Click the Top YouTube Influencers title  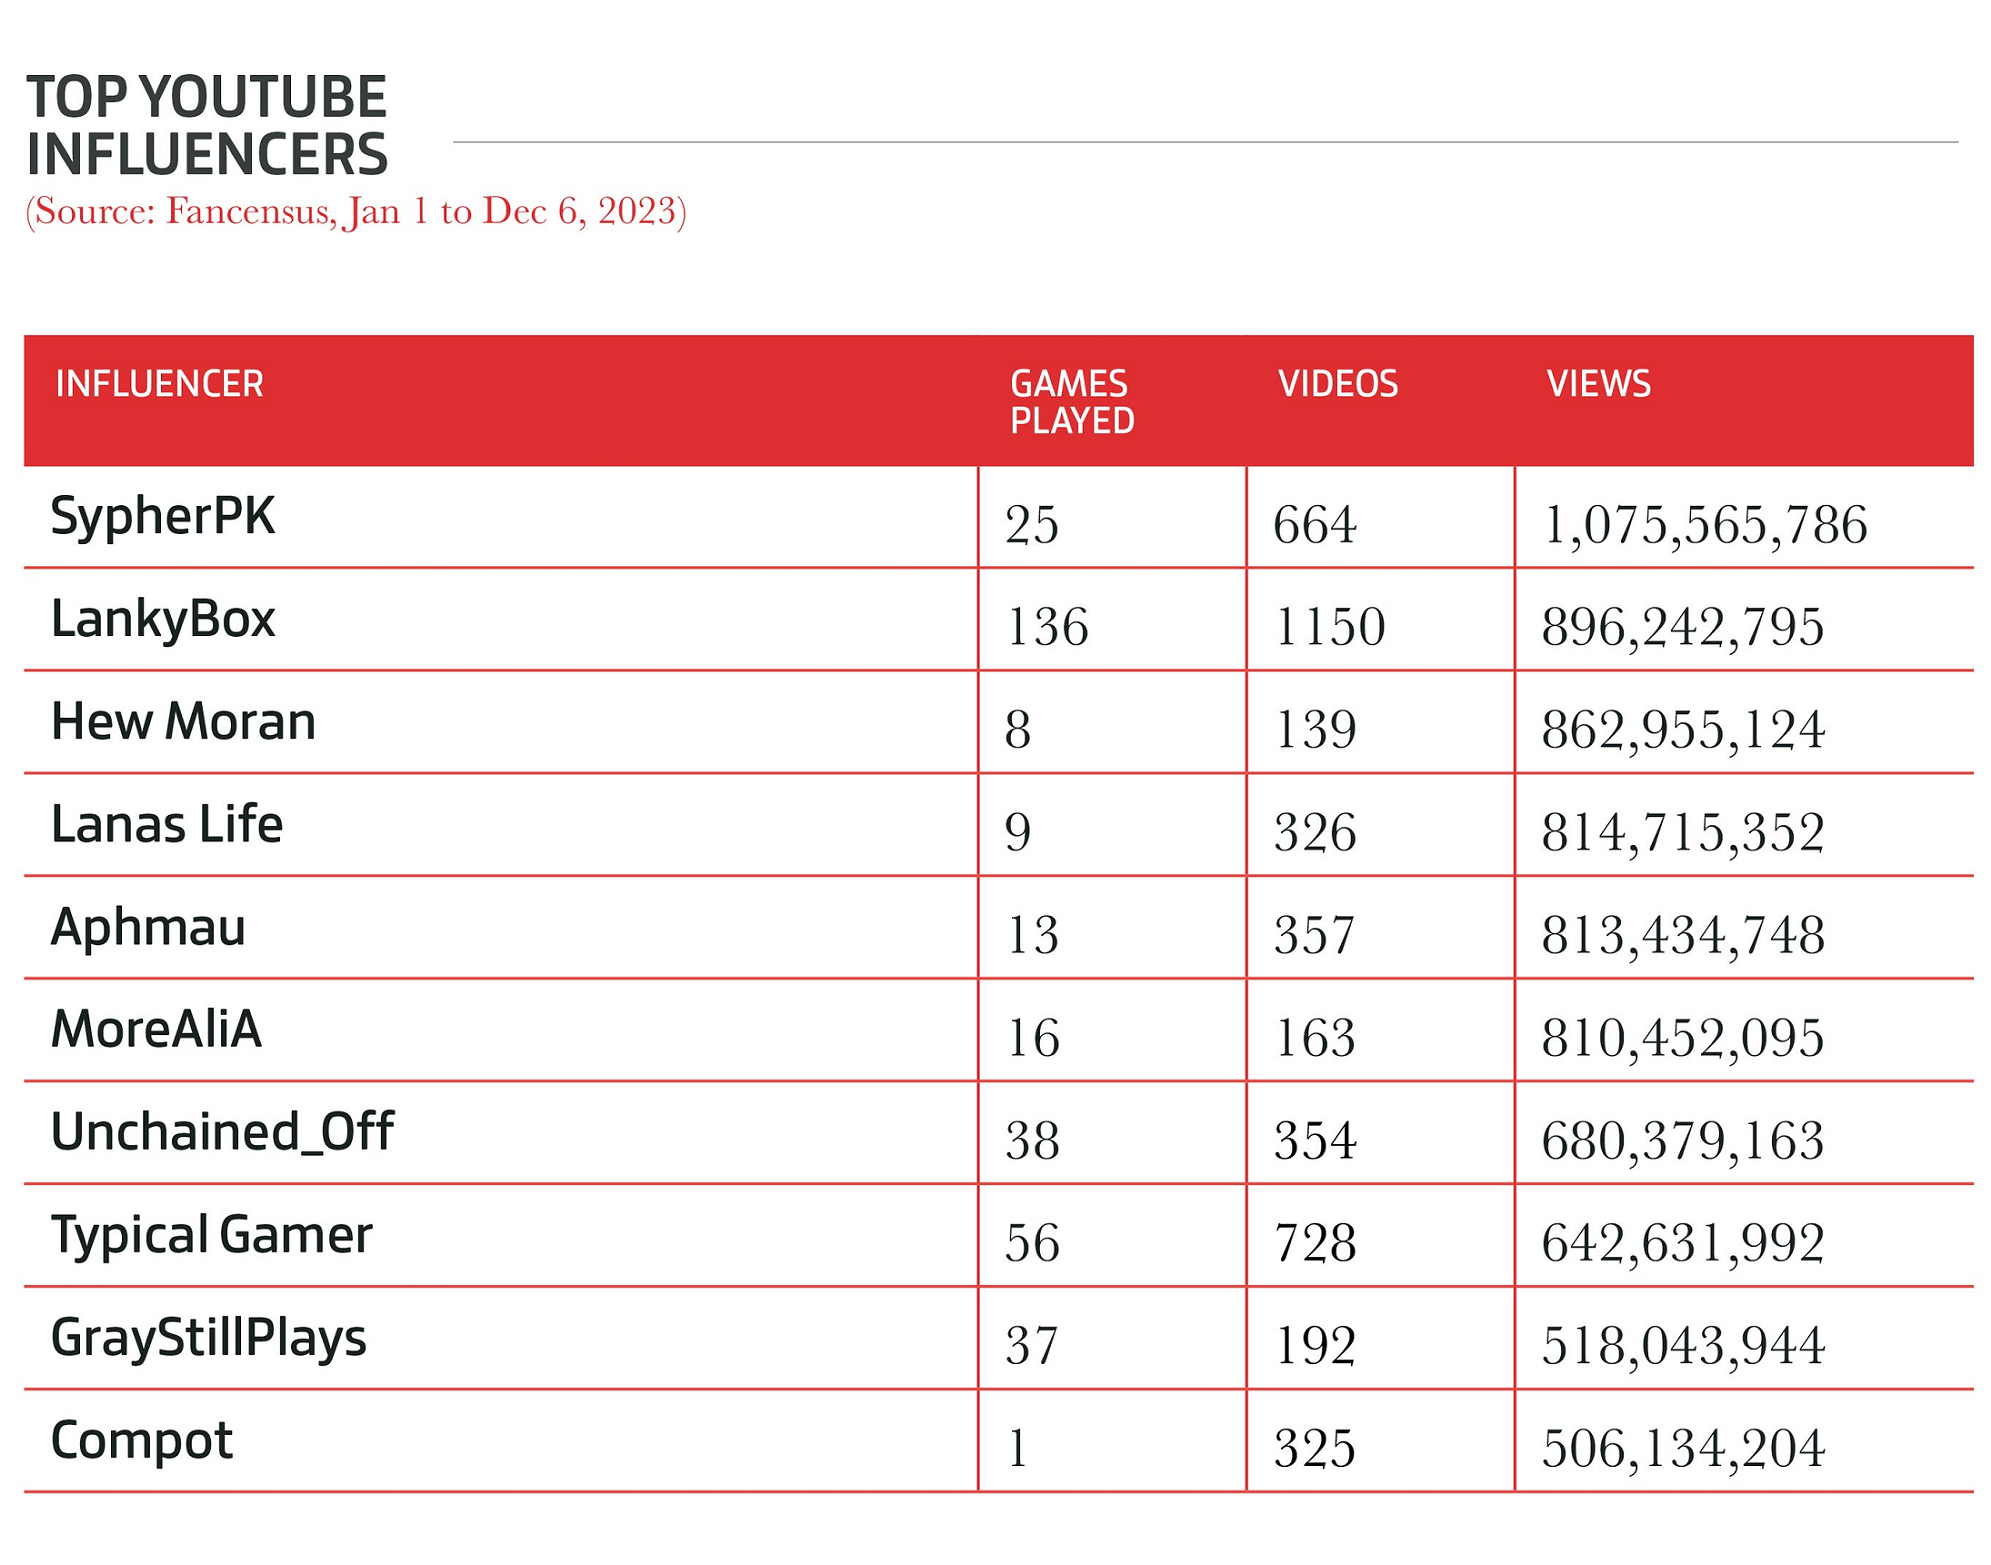[207, 125]
